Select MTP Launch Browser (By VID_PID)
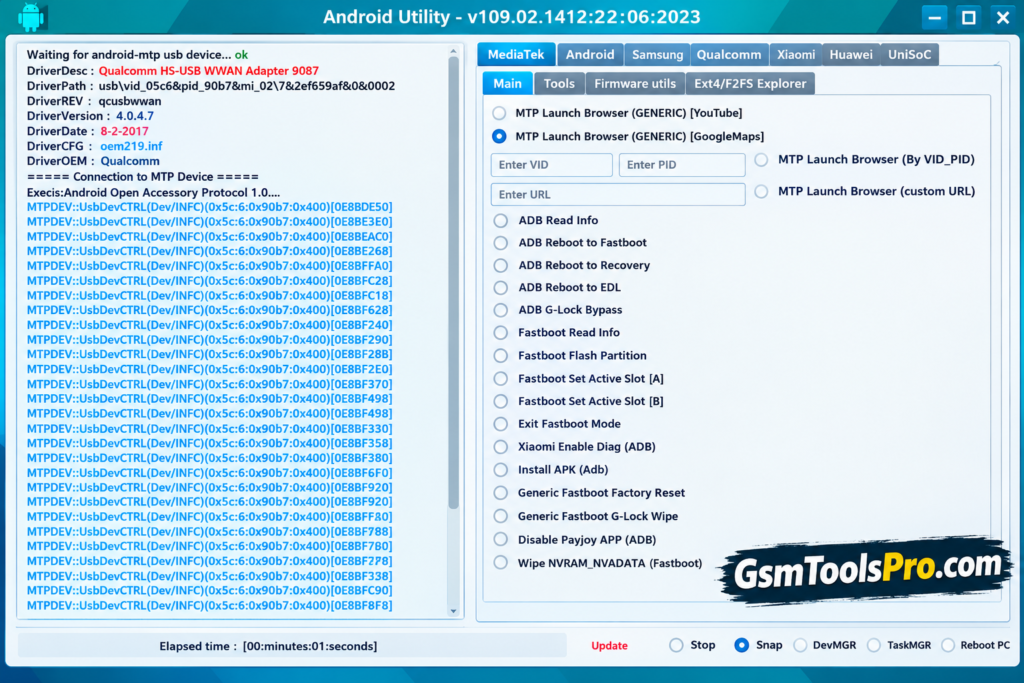Viewport: 1024px width, 683px height. pyautogui.click(x=761, y=160)
